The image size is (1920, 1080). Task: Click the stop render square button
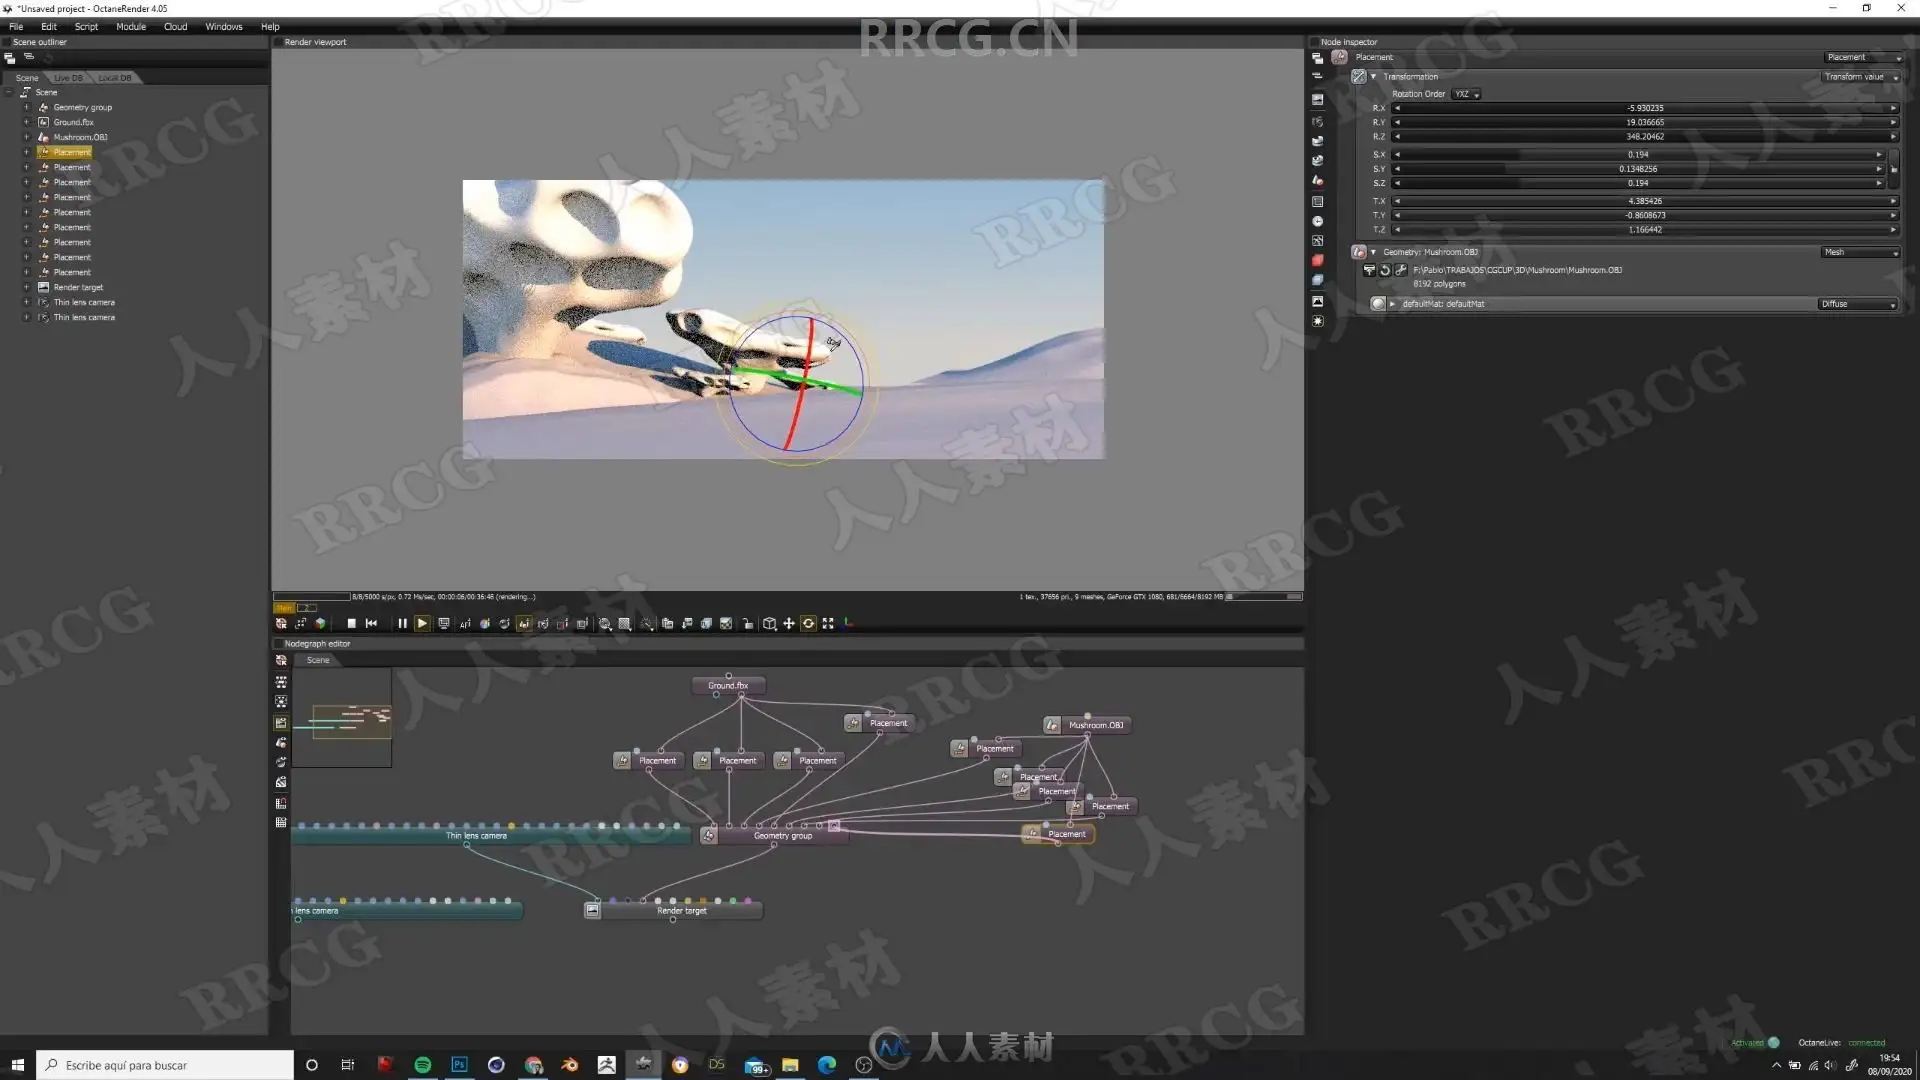pyautogui.click(x=351, y=623)
